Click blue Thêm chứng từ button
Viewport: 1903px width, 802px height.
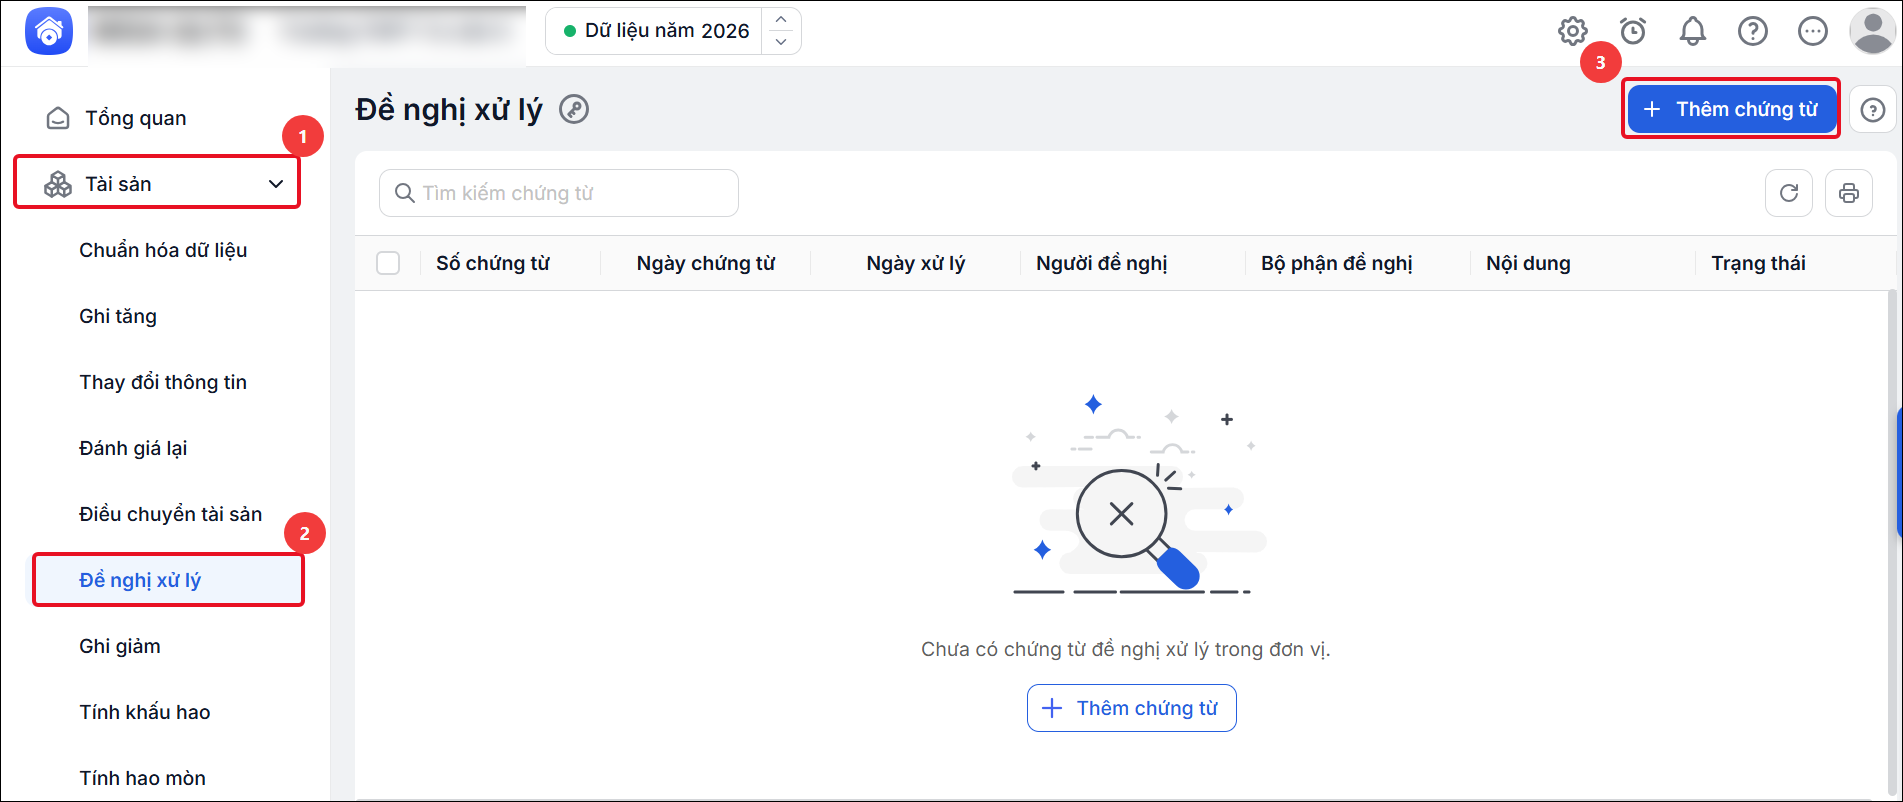(x=1732, y=109)
